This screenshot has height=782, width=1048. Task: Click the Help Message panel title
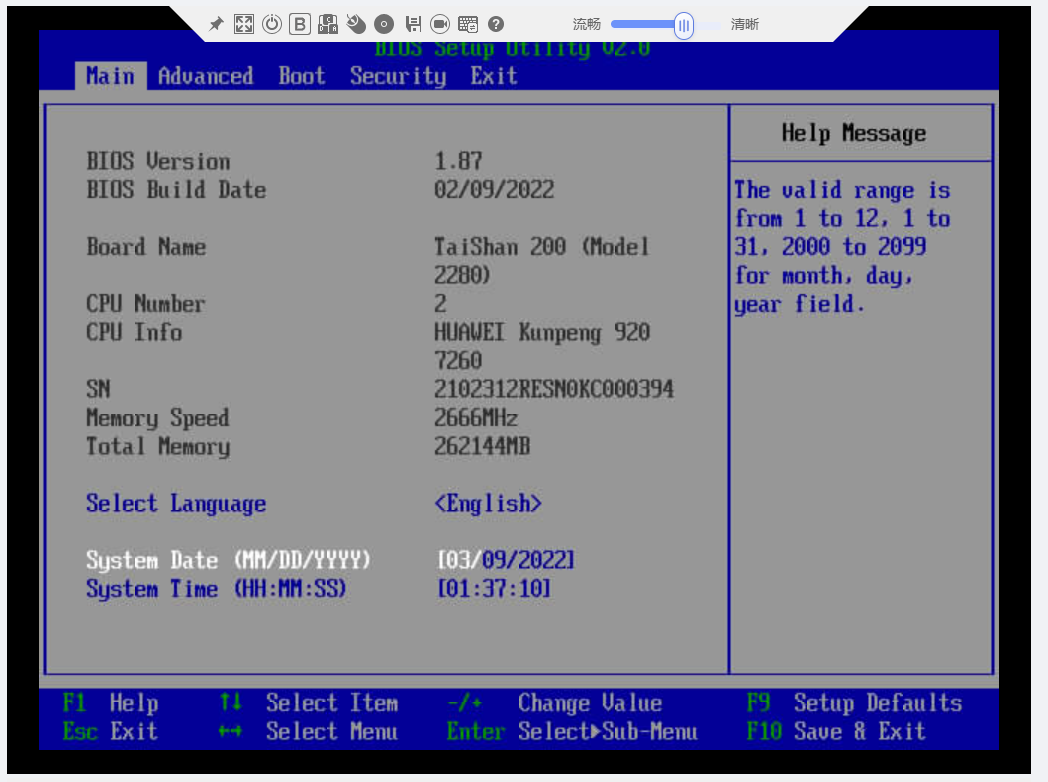pos(854,133)
